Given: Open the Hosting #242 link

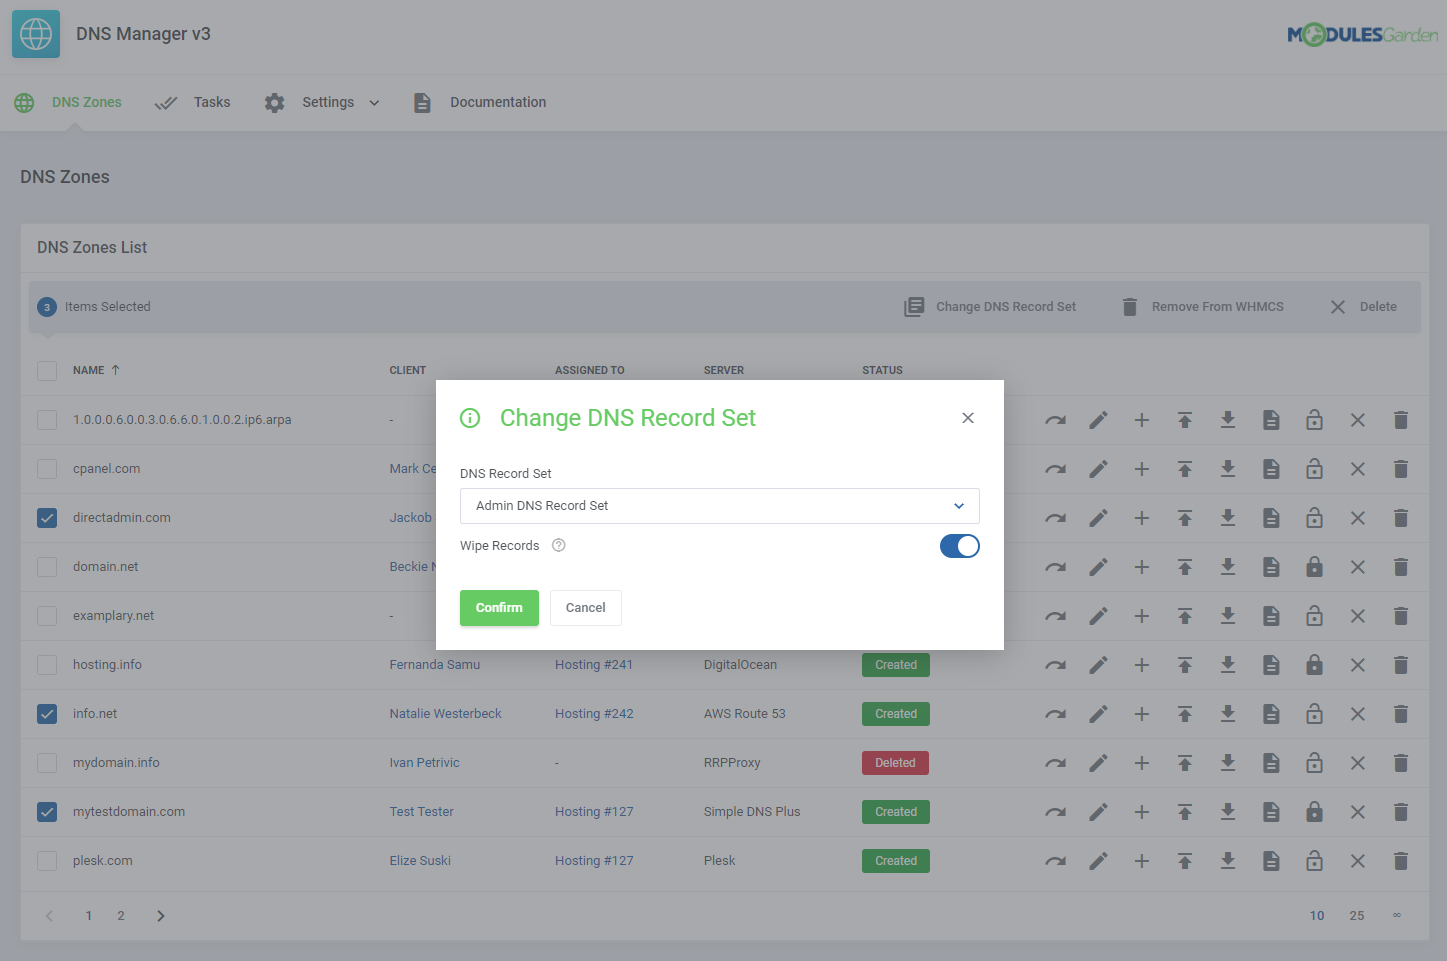Looking at the screenshot, I should point(594,714).
